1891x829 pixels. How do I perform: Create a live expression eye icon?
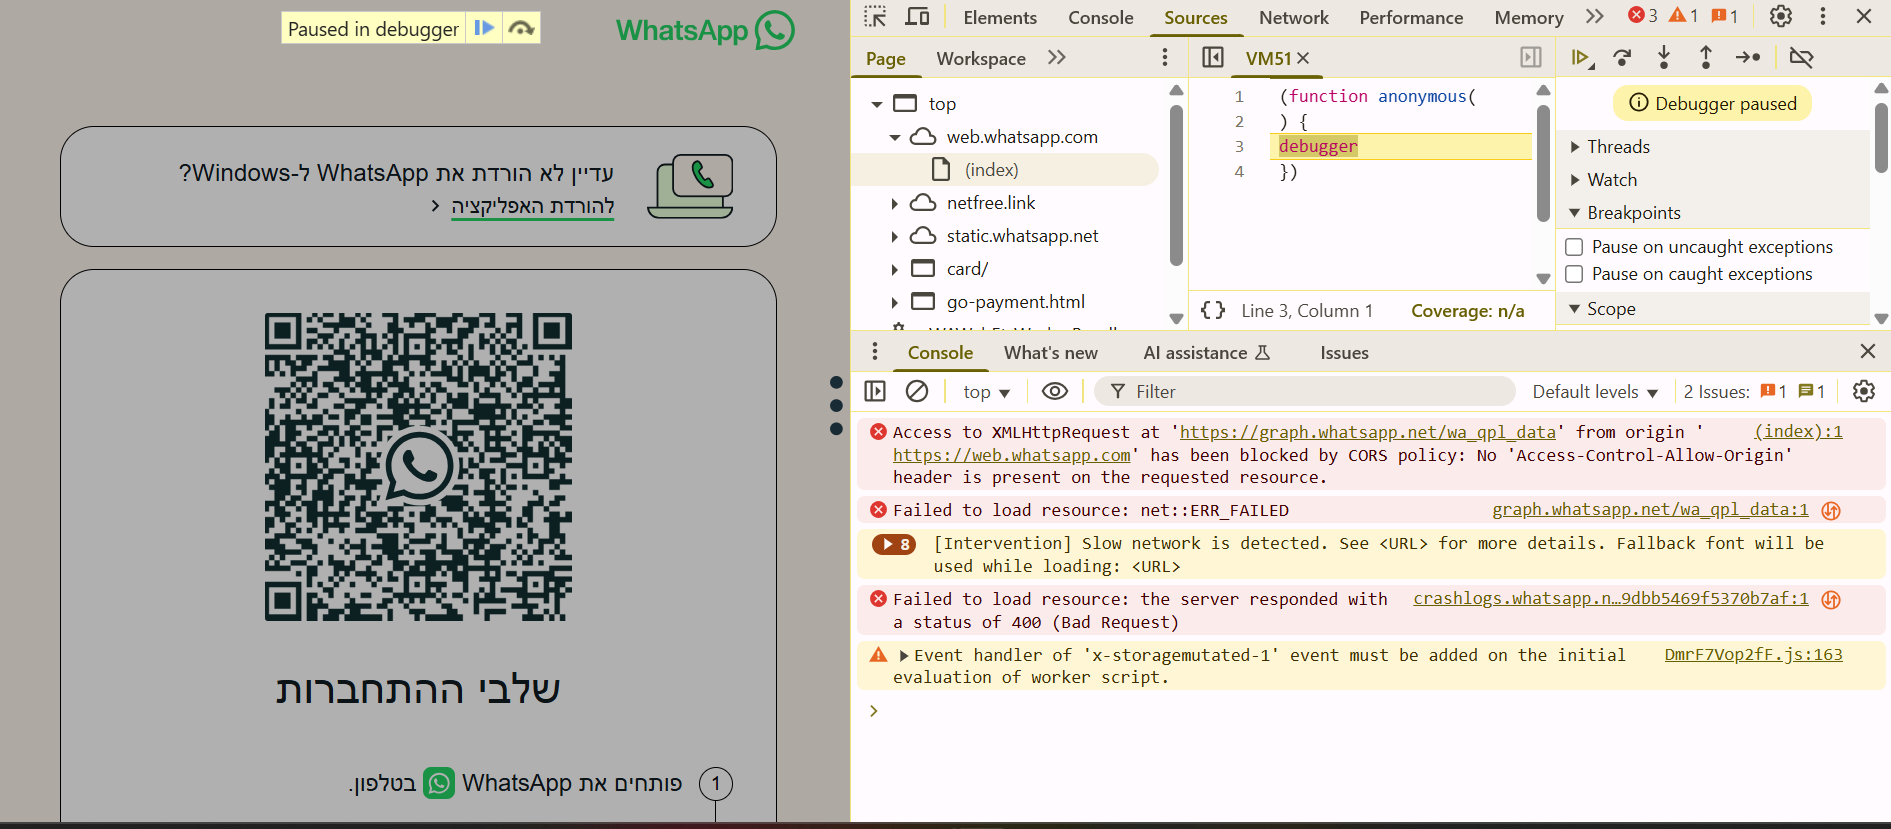point(1055,391)
